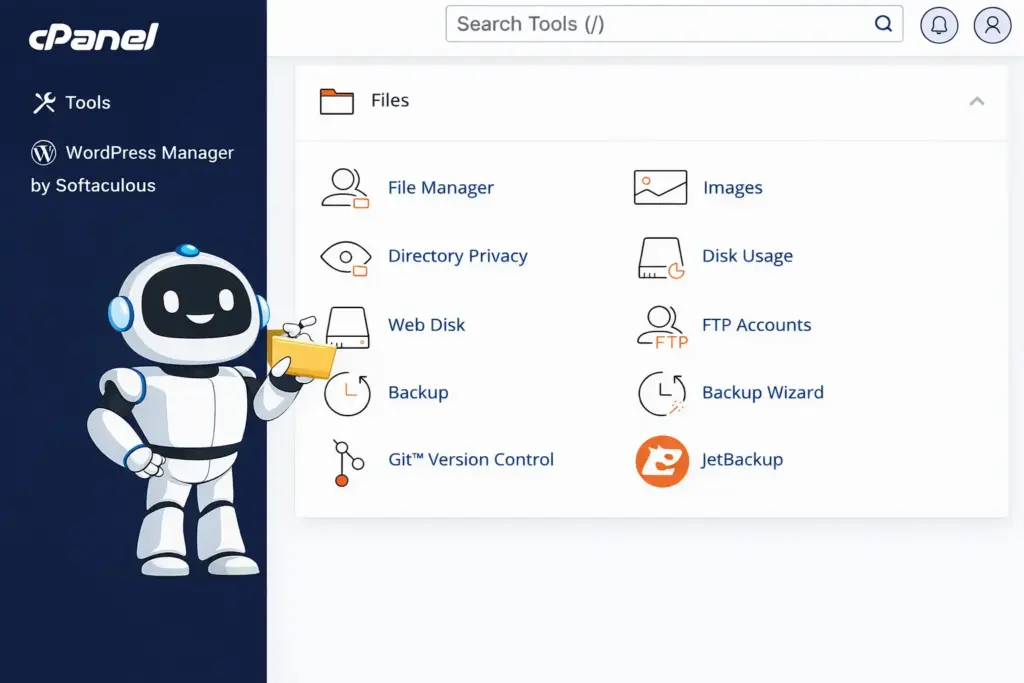The image size is (1024, 683).
Task: Click the orange JetBackup icon
Action: coord(662,461)
